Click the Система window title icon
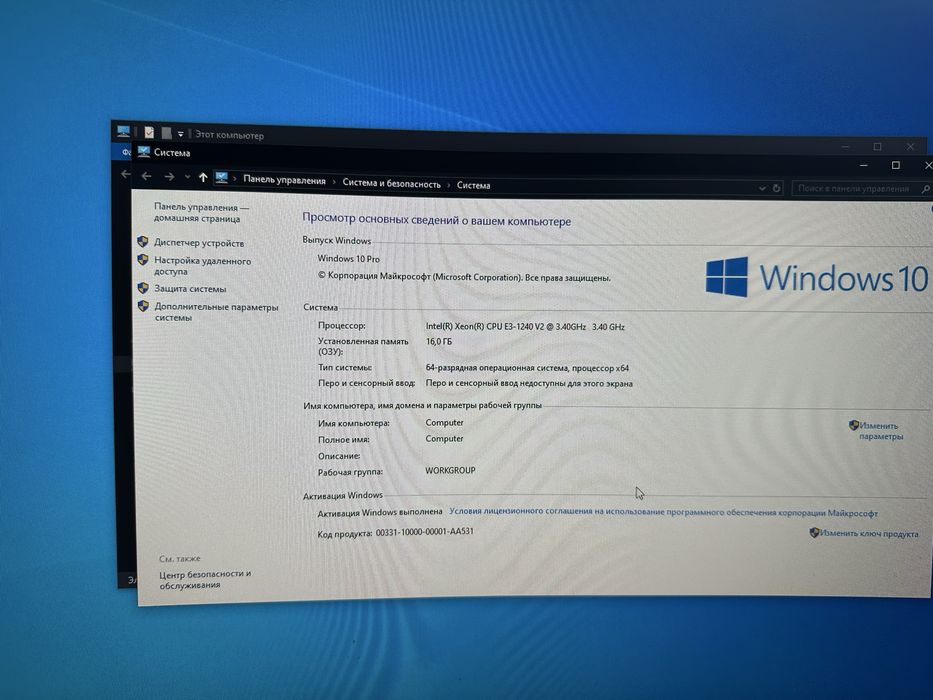933x700 pixels. pos(143,152)
